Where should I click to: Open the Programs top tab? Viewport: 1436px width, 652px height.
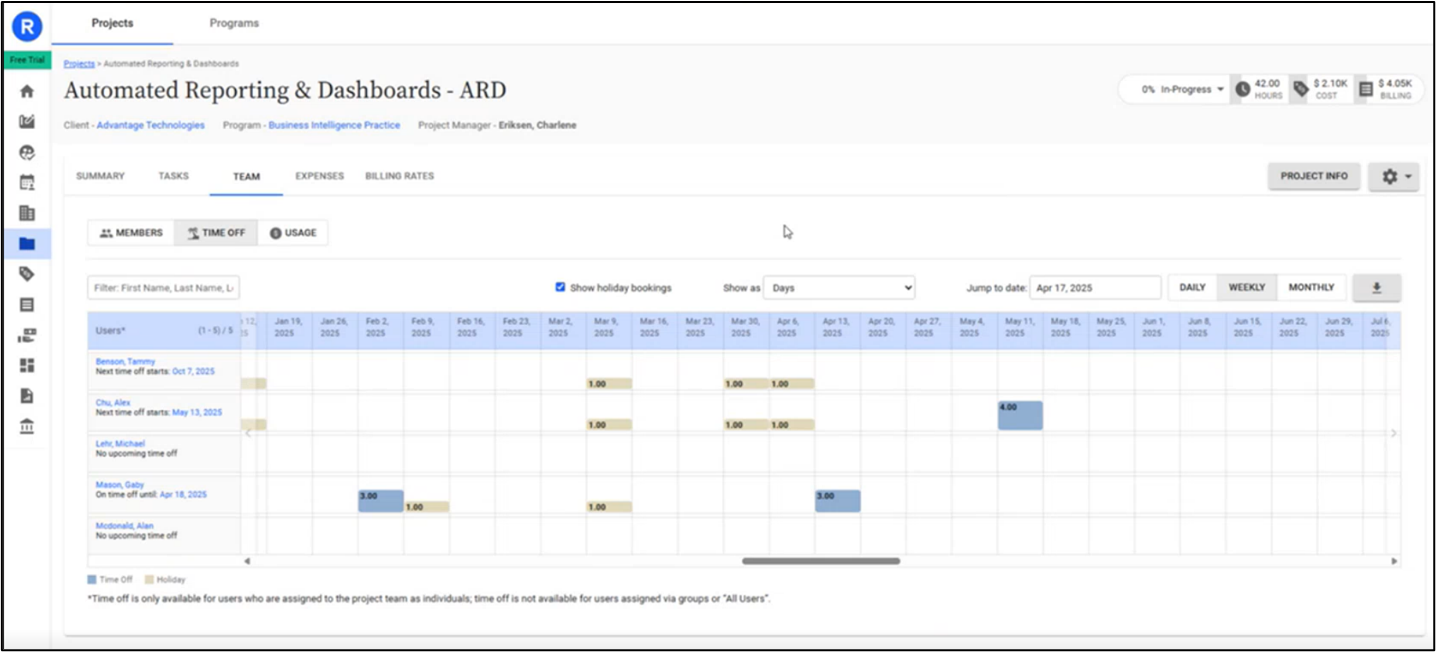(234, 23)
